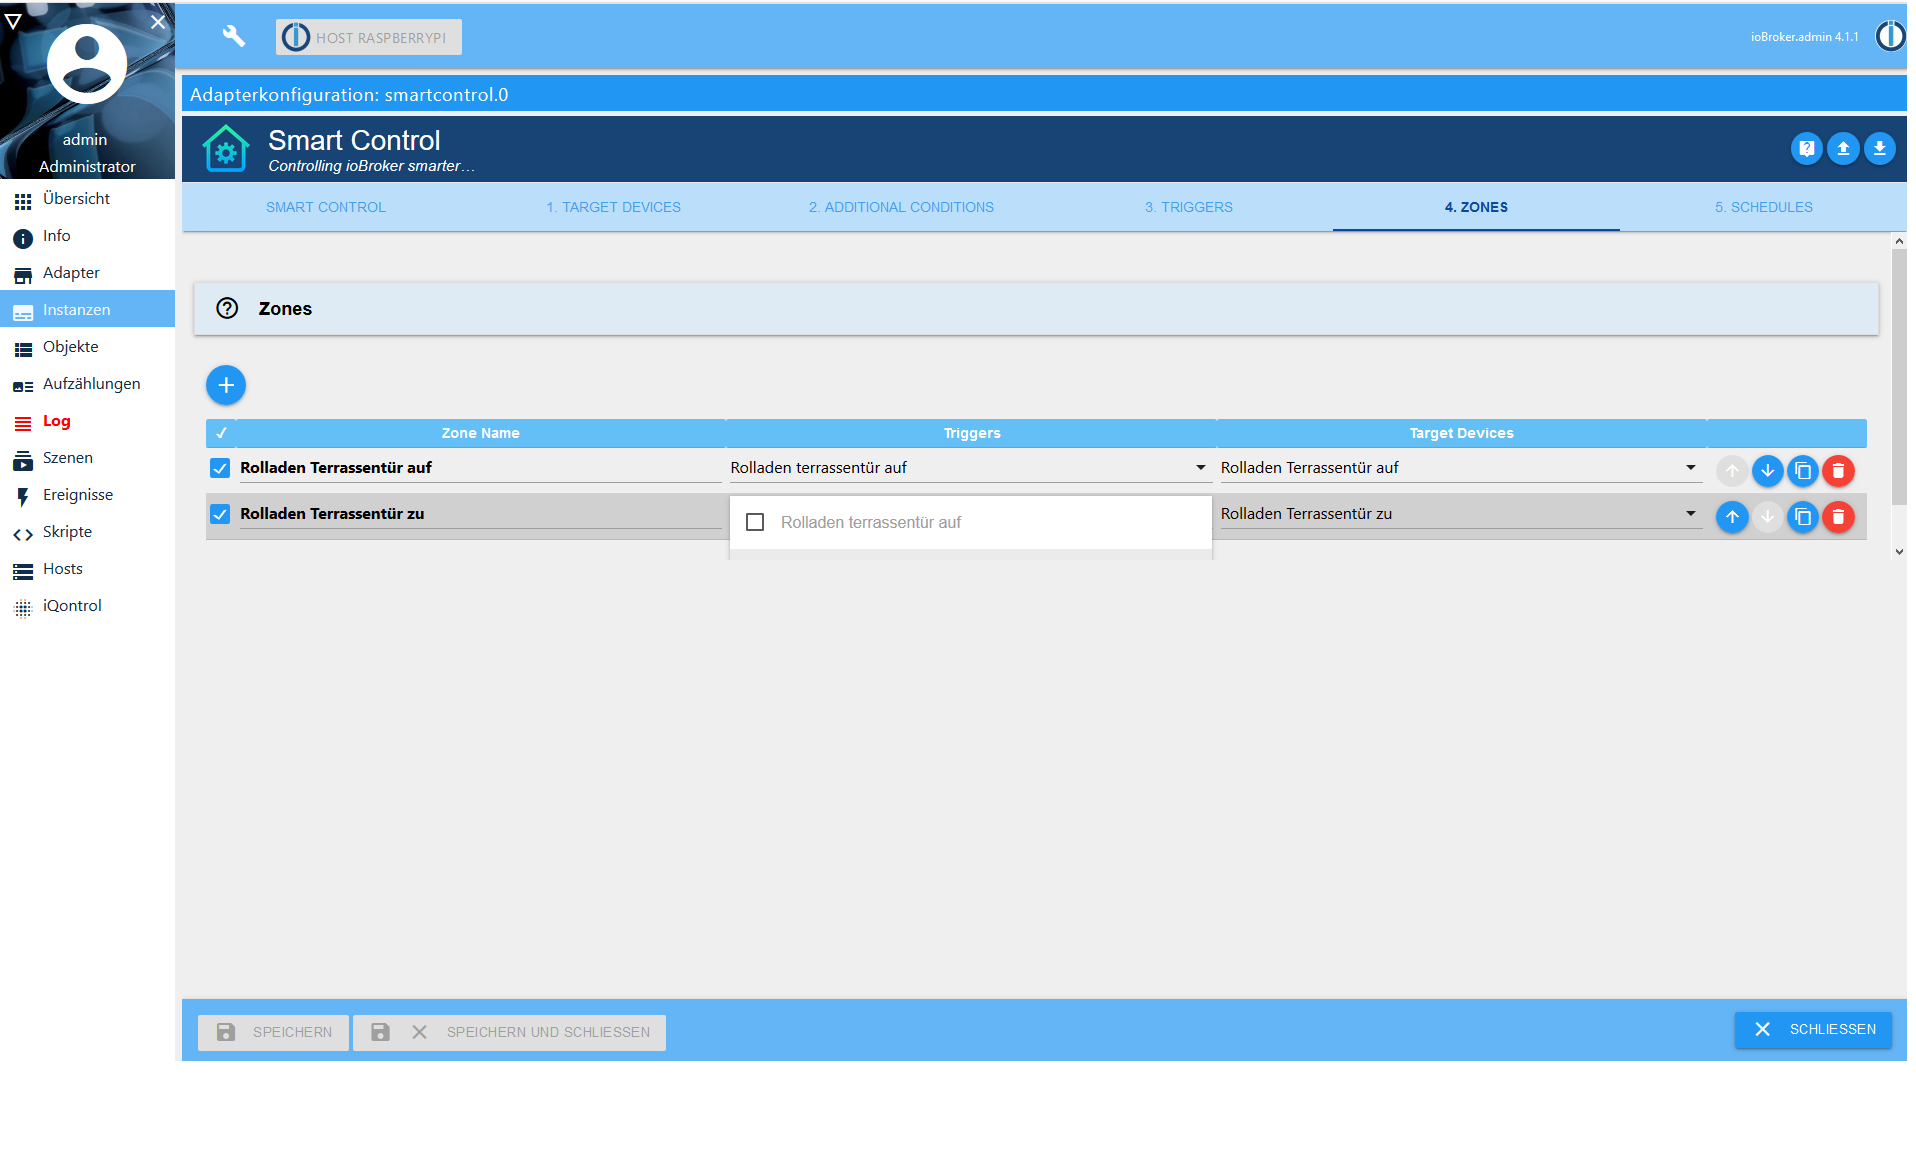
Task: Add a new zone with plus button
Action: 226,385
